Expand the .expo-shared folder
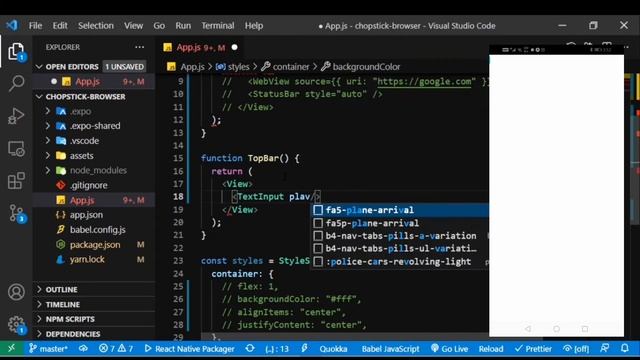The width and height of the screenshot is (640, 360). pyautogui.click(x=48, y=126)
